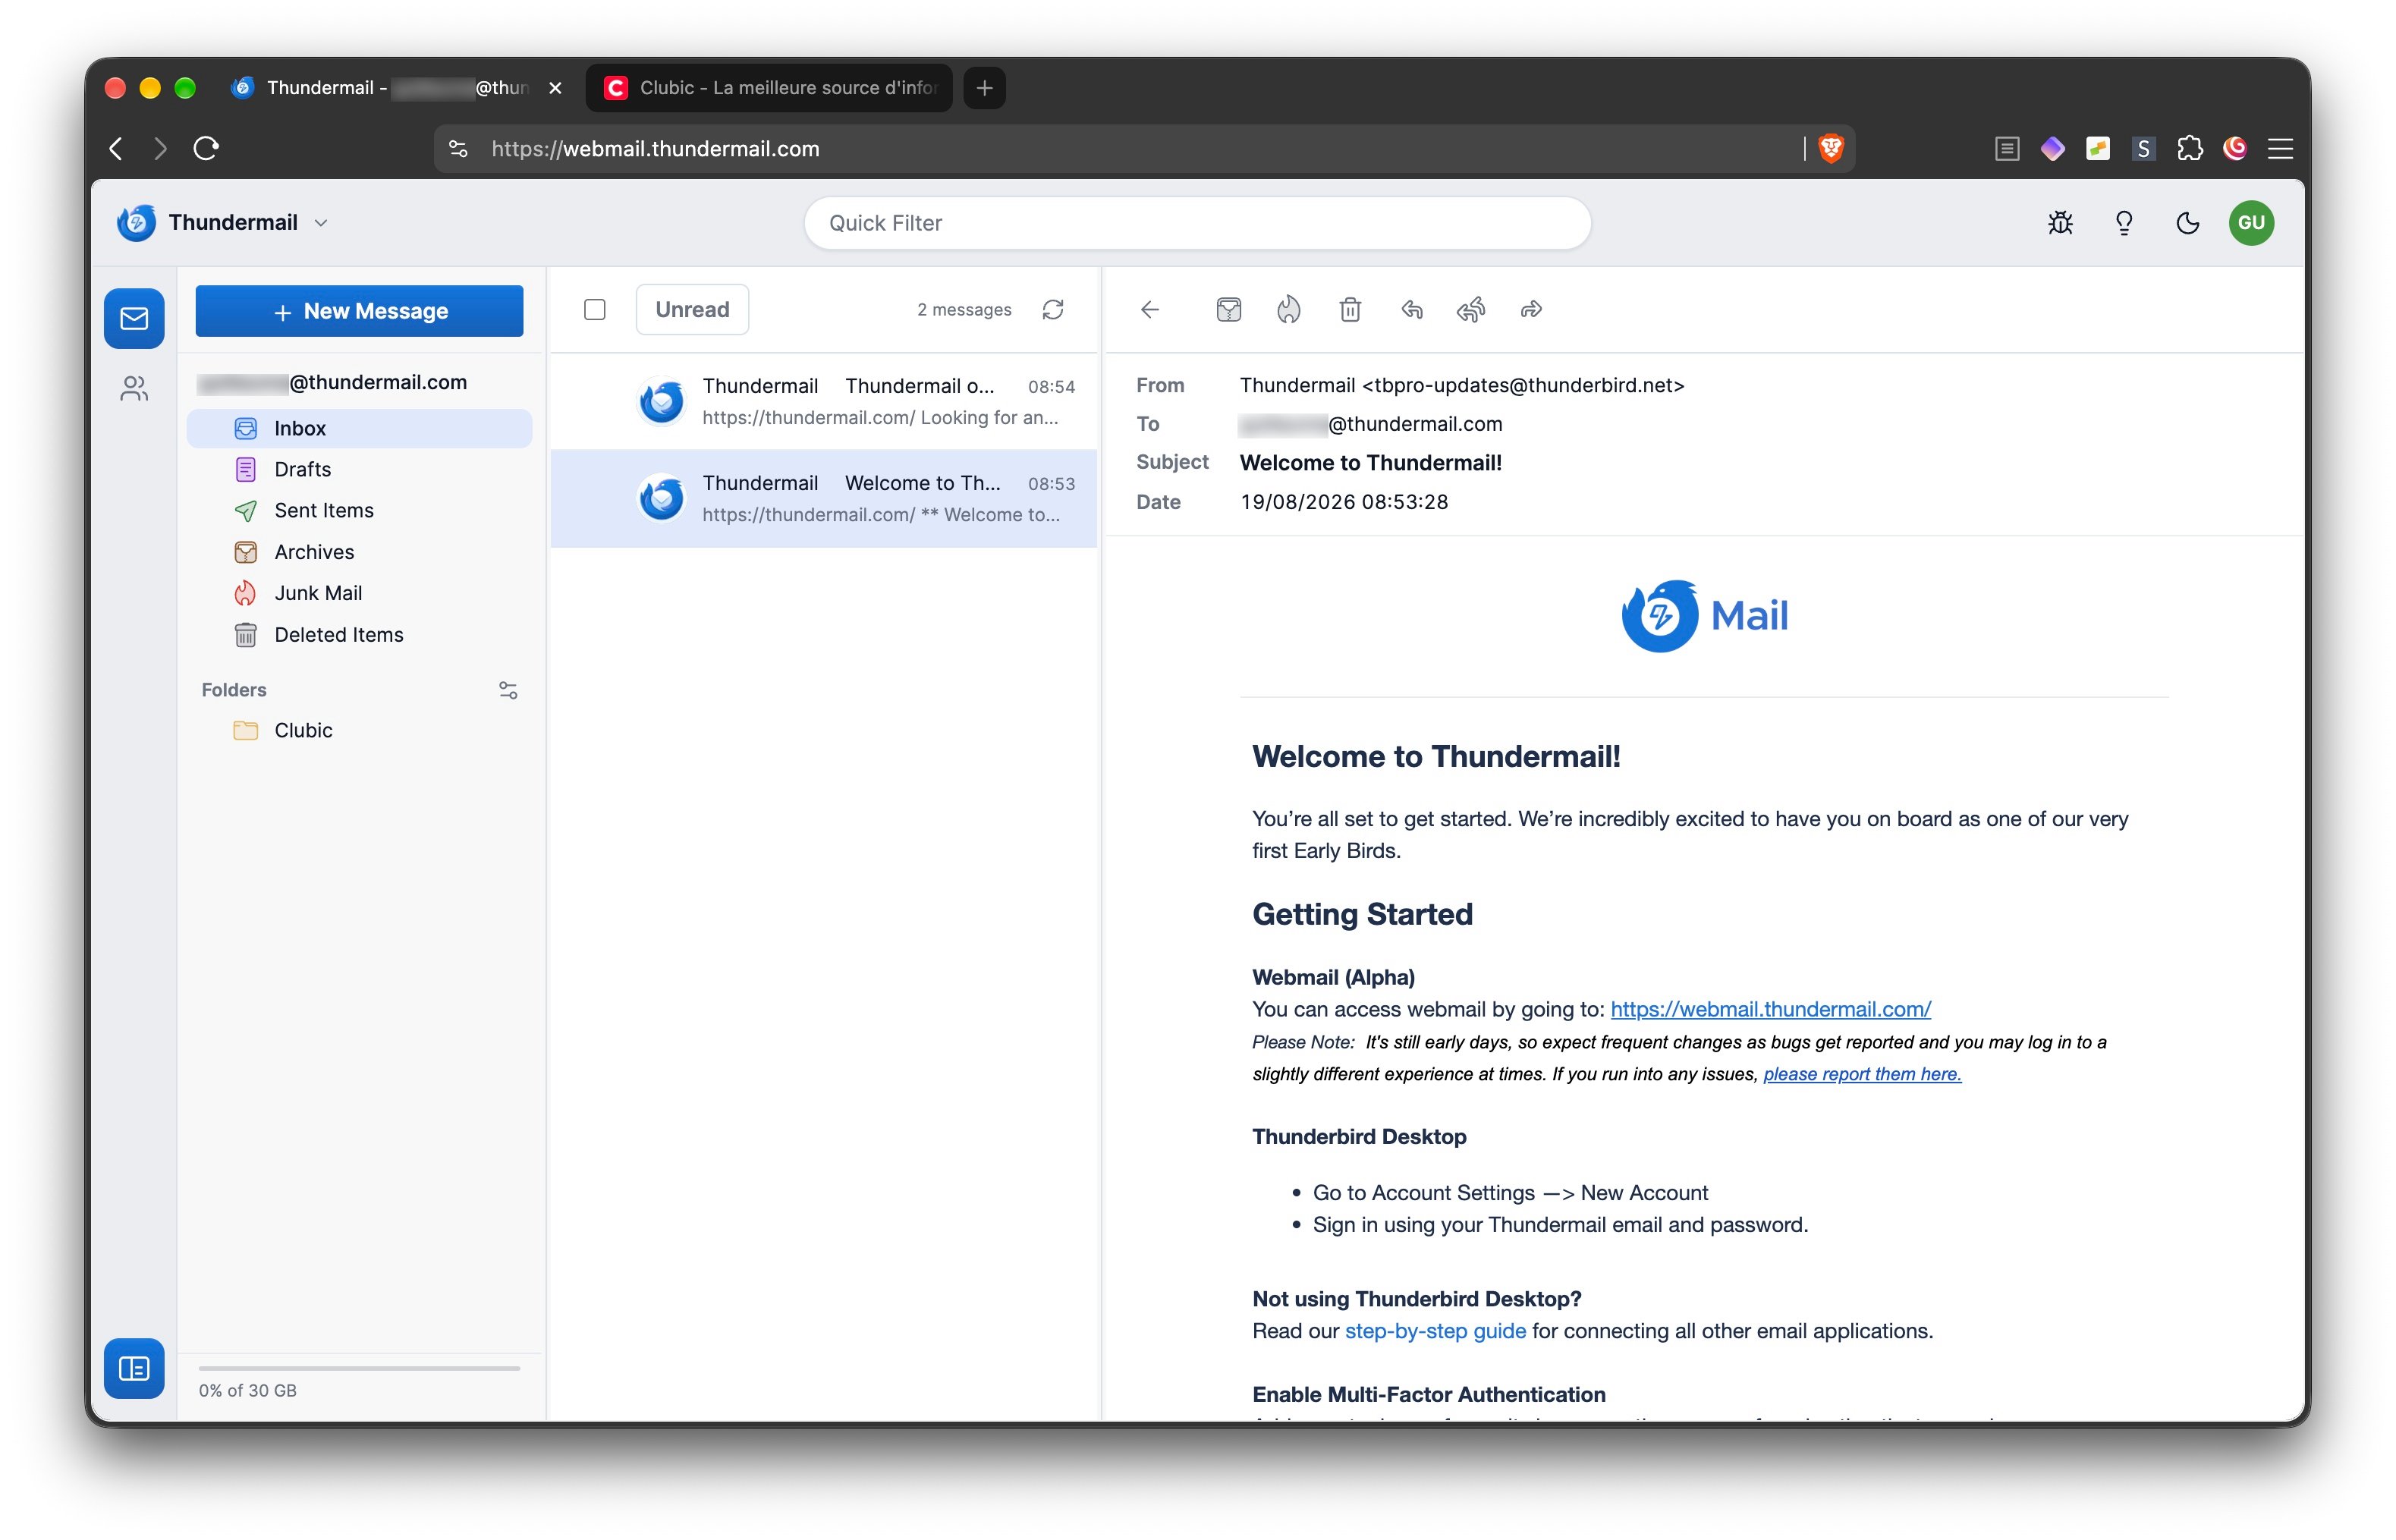2396x1540 pixels.
Task: Click the please report them here link
Action: tap(1862, 1074)
